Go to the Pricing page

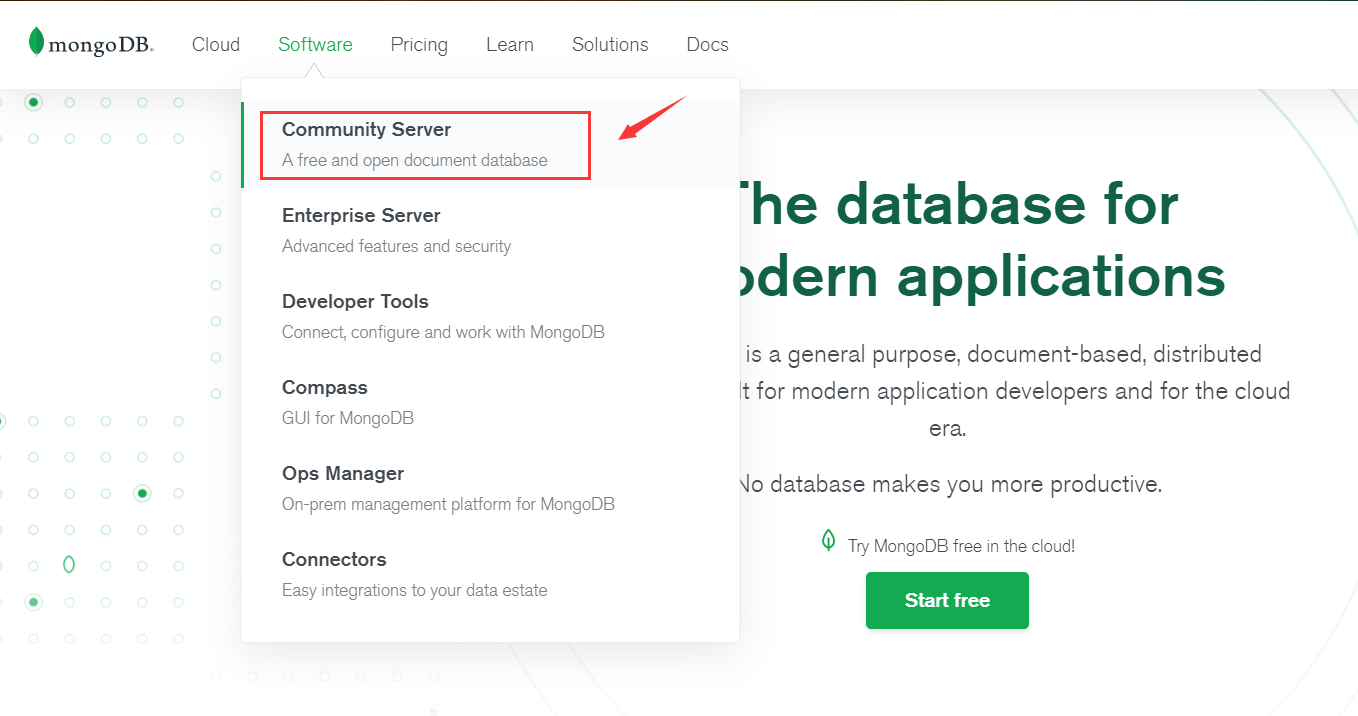pos(419,45)
